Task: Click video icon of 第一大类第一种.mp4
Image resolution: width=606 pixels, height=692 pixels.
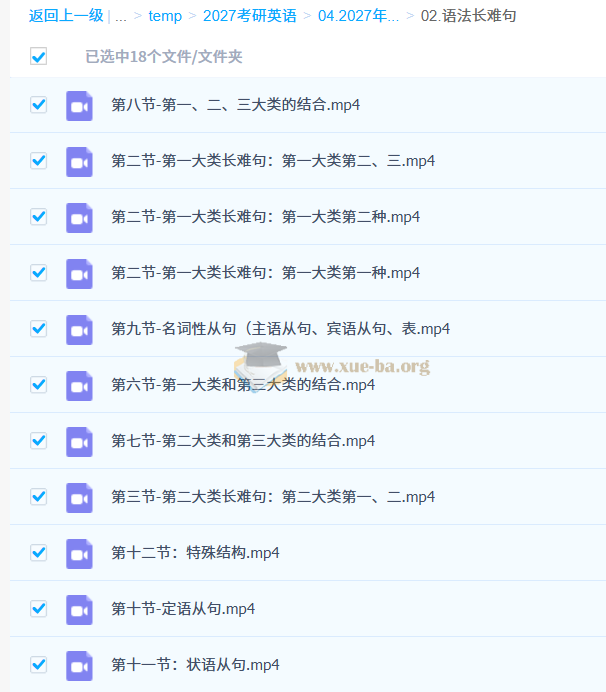Action: click(x=79, y=273)
